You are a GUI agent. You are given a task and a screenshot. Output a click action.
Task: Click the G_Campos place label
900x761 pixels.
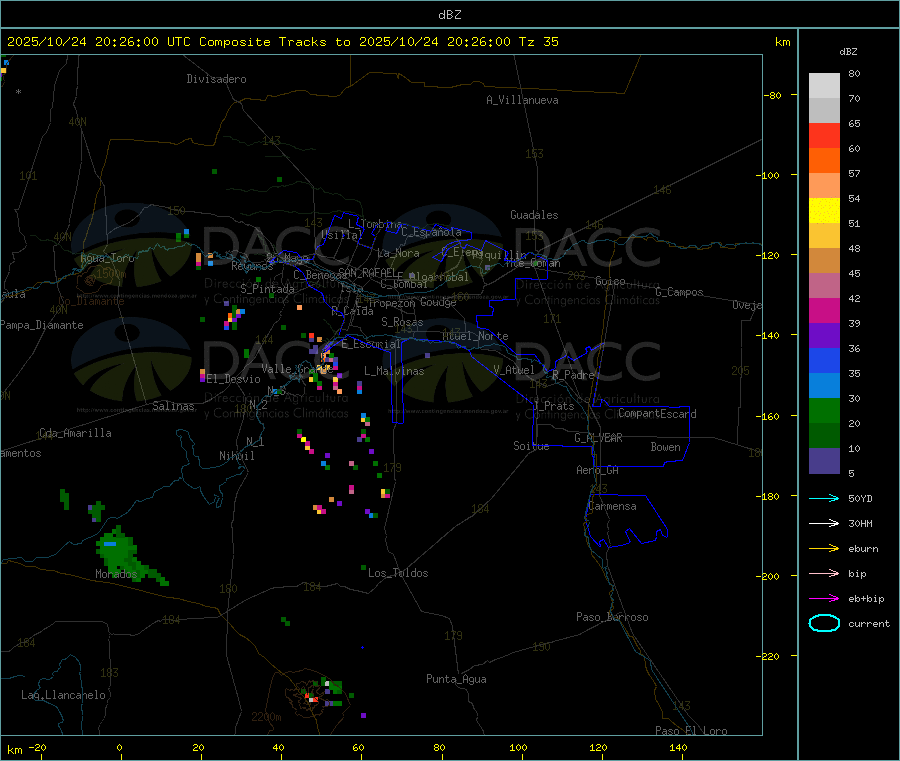click(680, 292)
